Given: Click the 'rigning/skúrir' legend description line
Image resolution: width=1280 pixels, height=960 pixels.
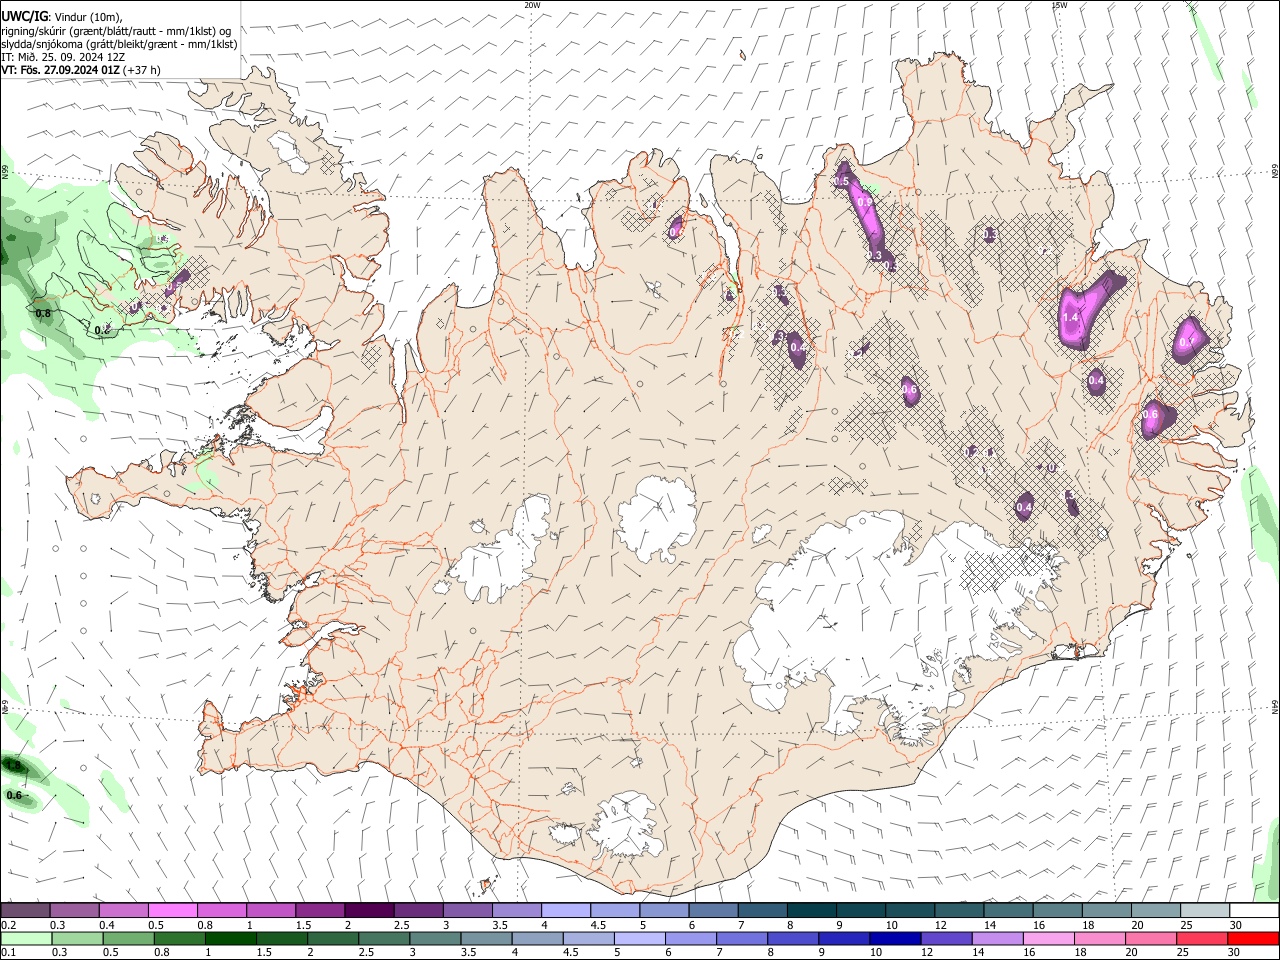Looking at the screenshot, I should 115,31.
